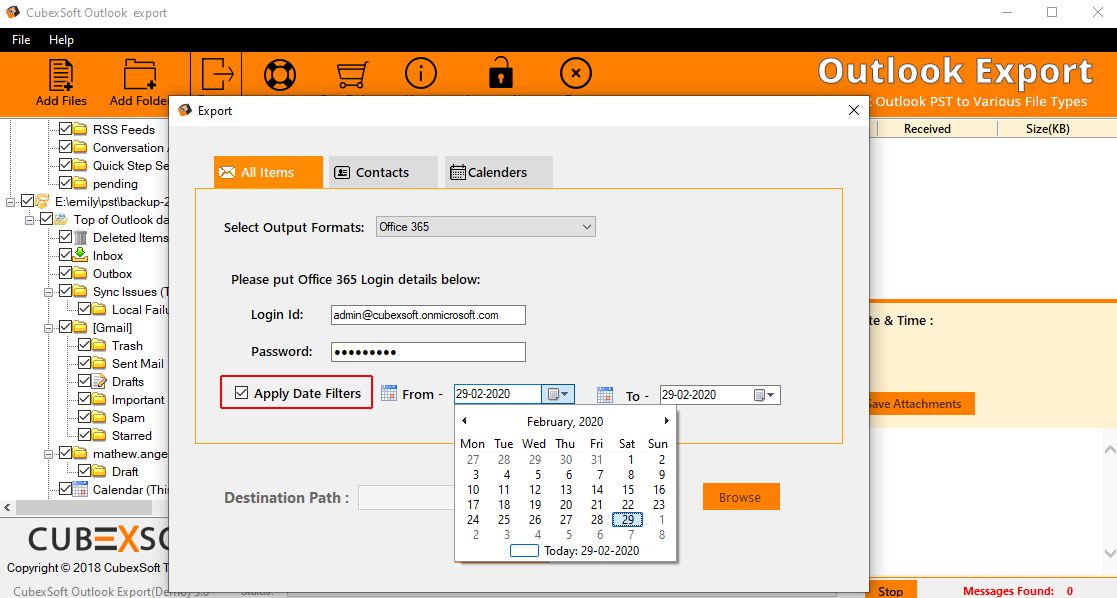This screenshot has height=598, width=1117.
Task: Open the Select Output Formats dropdown
Action: [x=586, y=227]
